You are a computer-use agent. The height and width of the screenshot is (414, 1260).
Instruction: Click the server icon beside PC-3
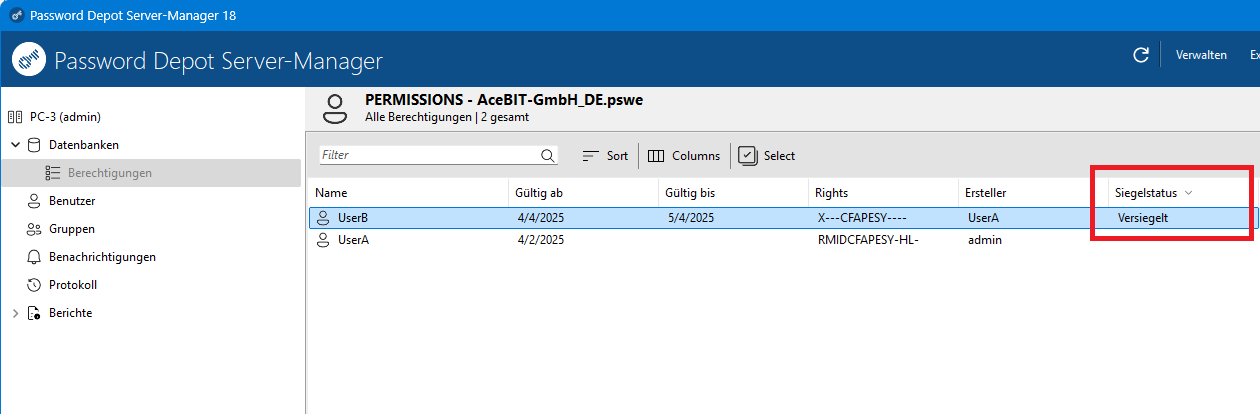click(x=15, y=117)
